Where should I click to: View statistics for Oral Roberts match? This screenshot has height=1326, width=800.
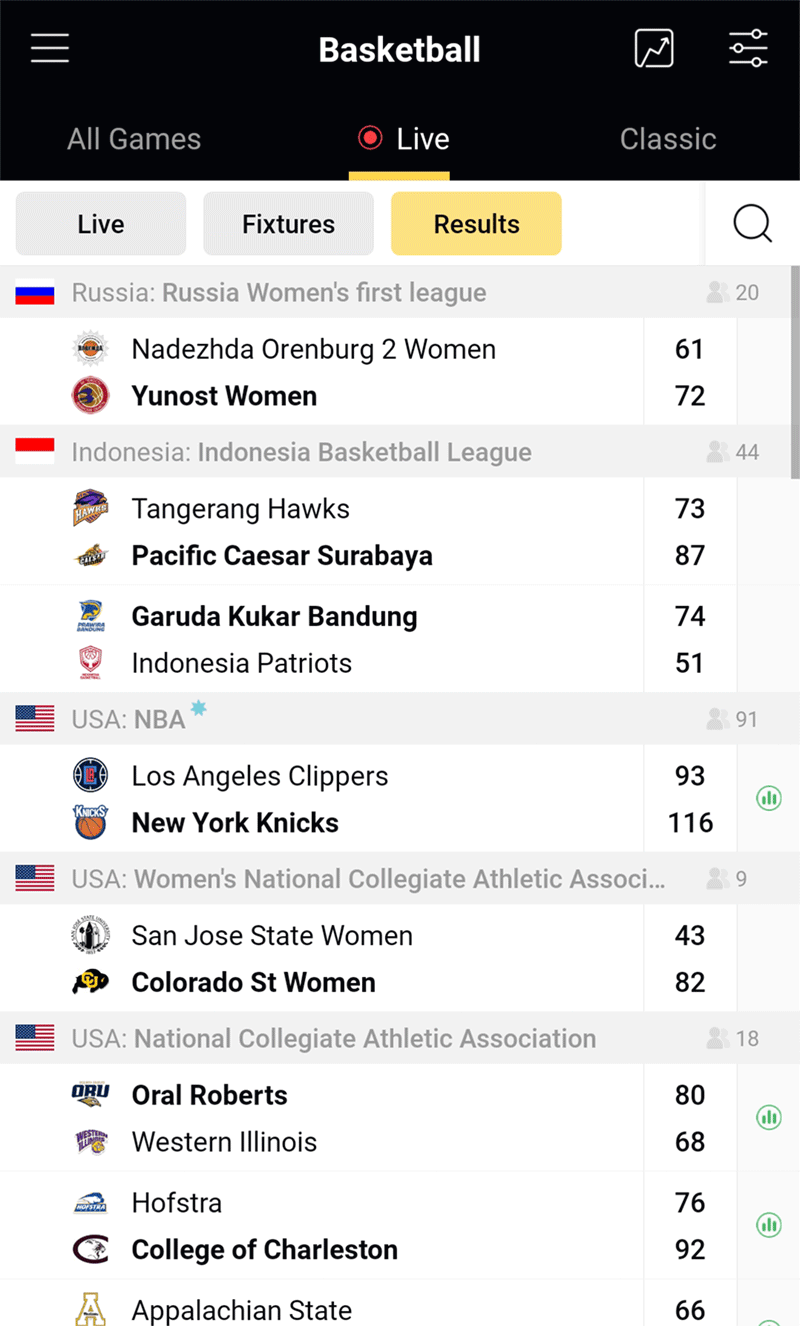point(769,1117)
